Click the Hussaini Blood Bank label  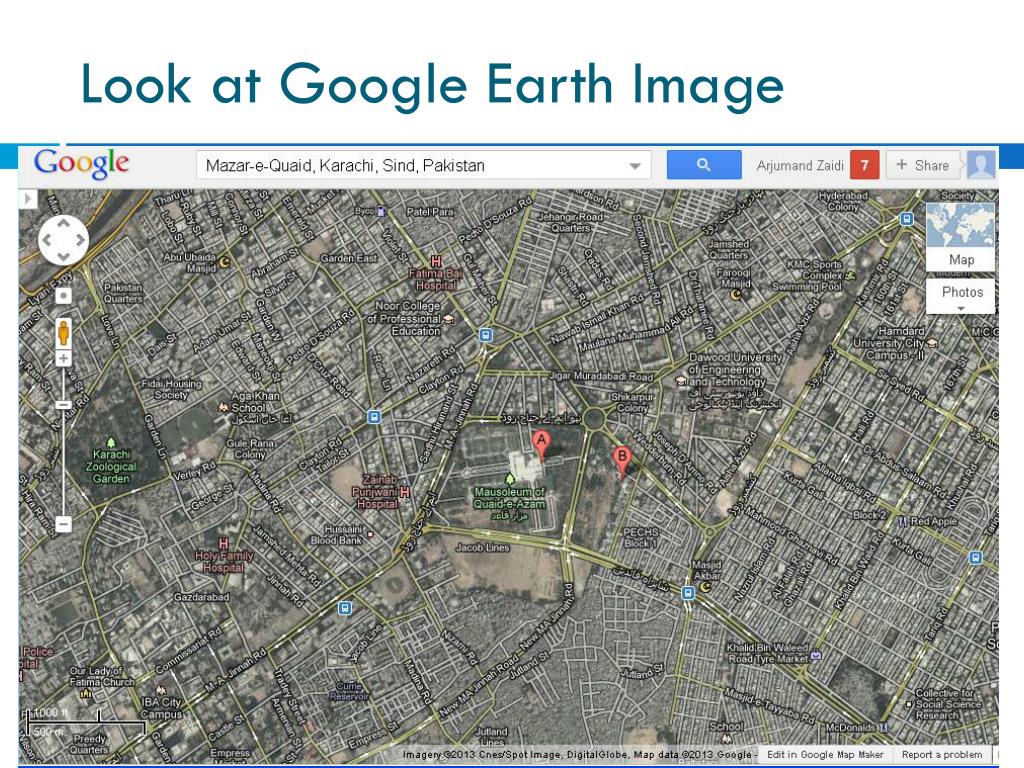click(336, 534)
